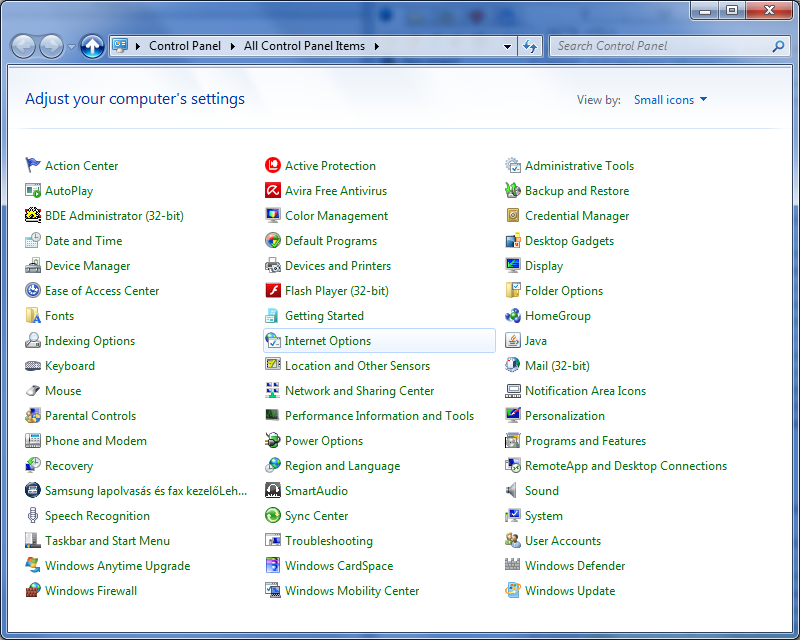Click the Windows Update icon

pyautogui.click(x=513, y=591)
